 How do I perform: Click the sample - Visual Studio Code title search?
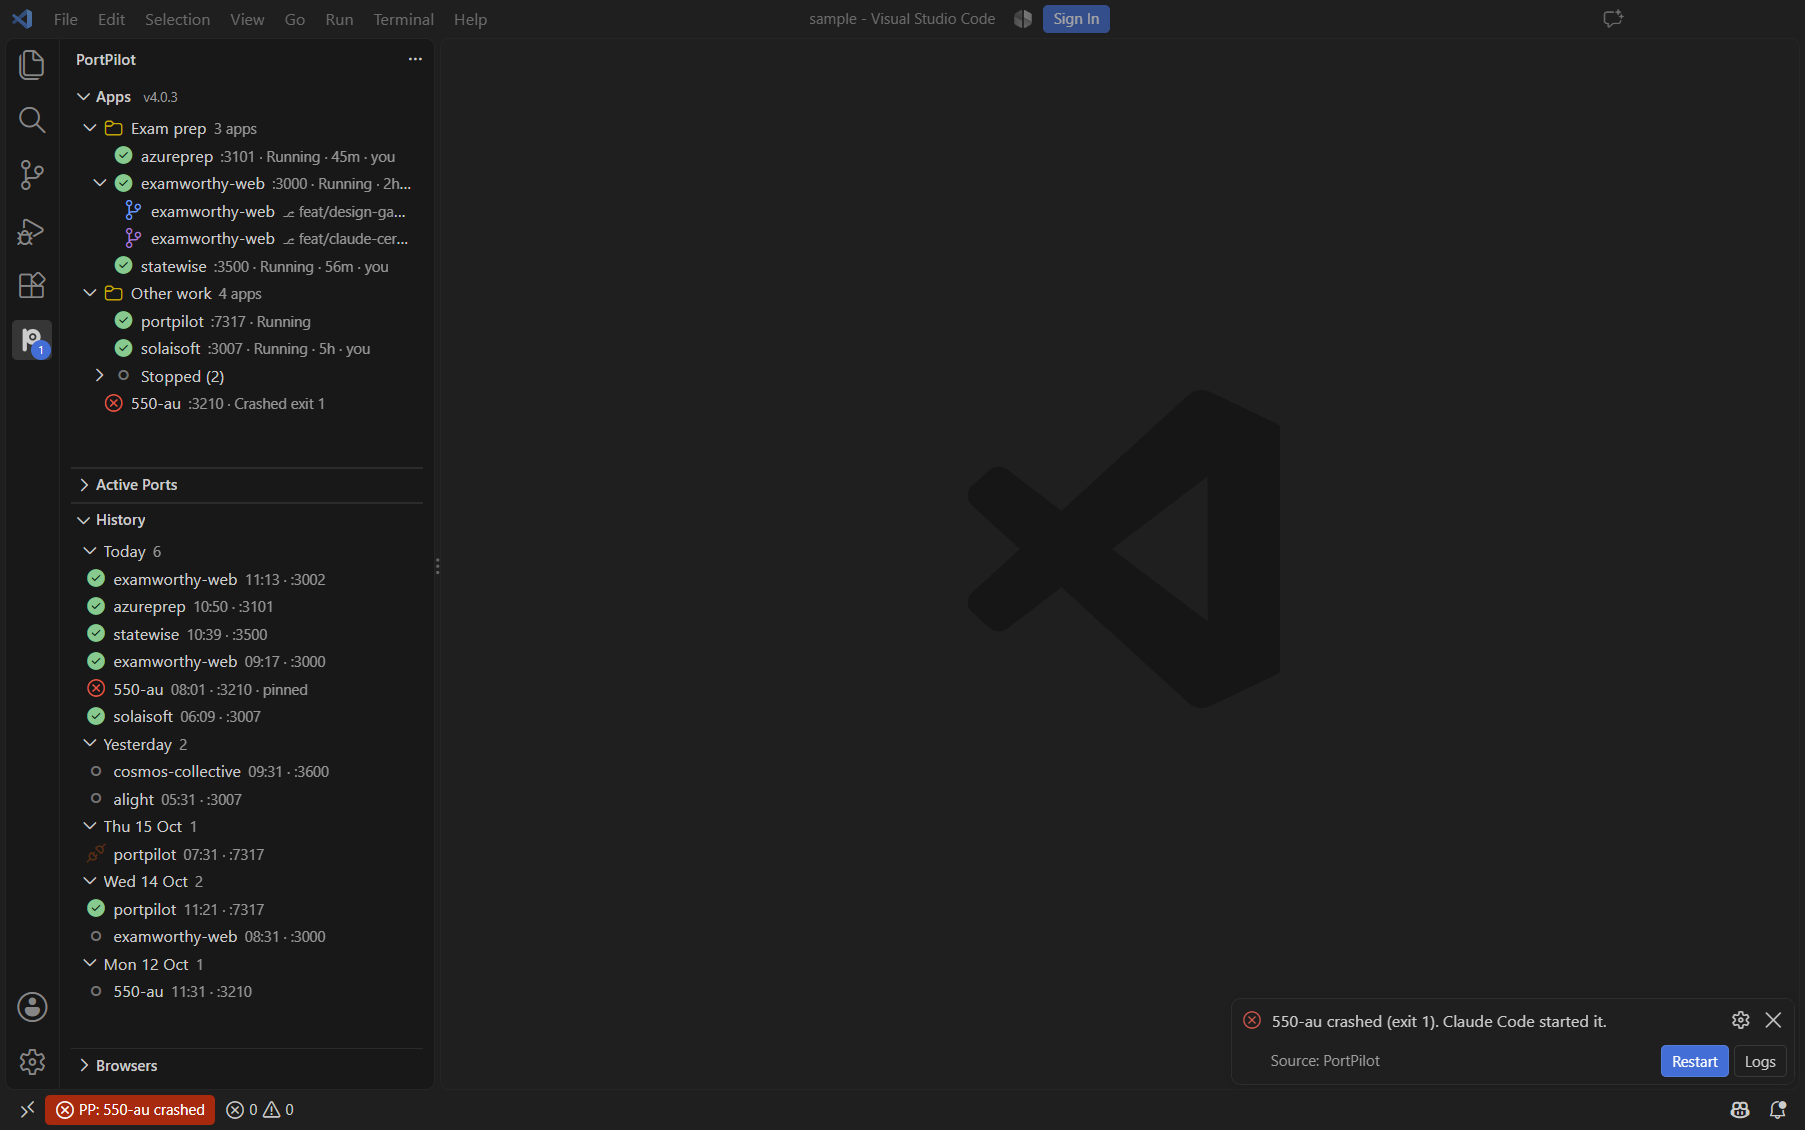tap(902, 19)
